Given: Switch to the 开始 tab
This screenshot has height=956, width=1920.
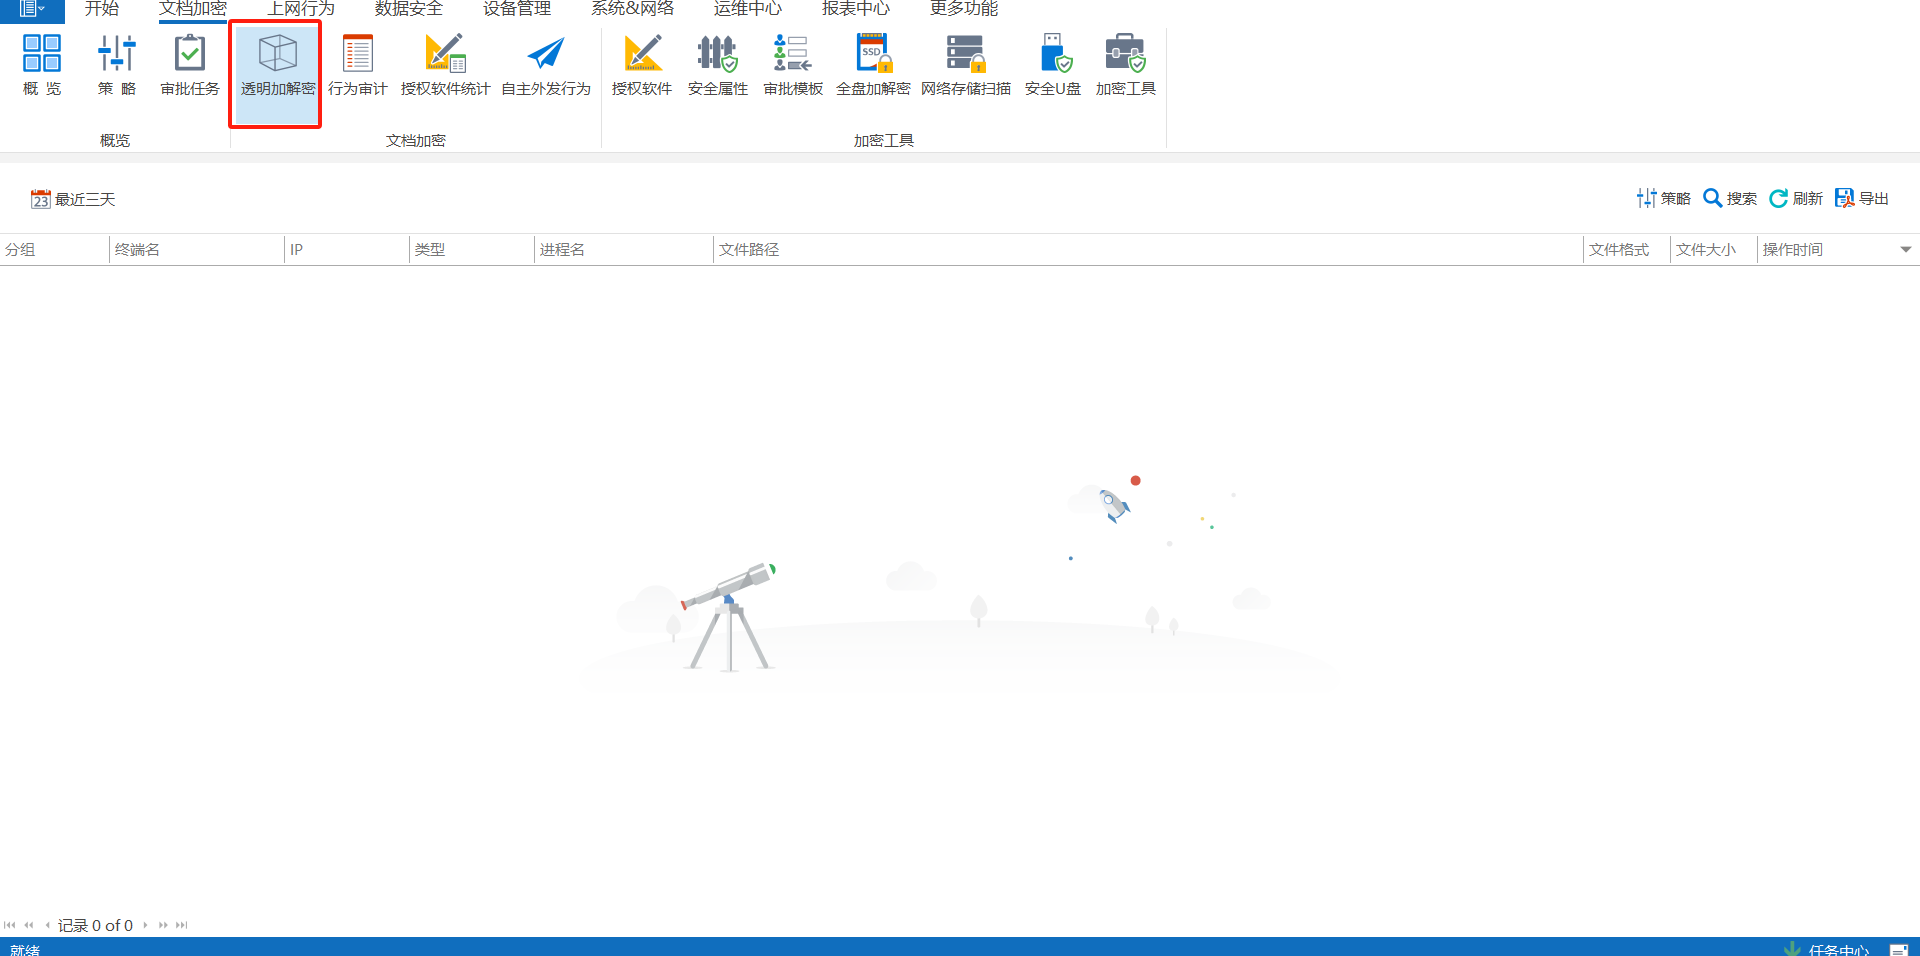Looking at the screenshot, I should [102, 9].
